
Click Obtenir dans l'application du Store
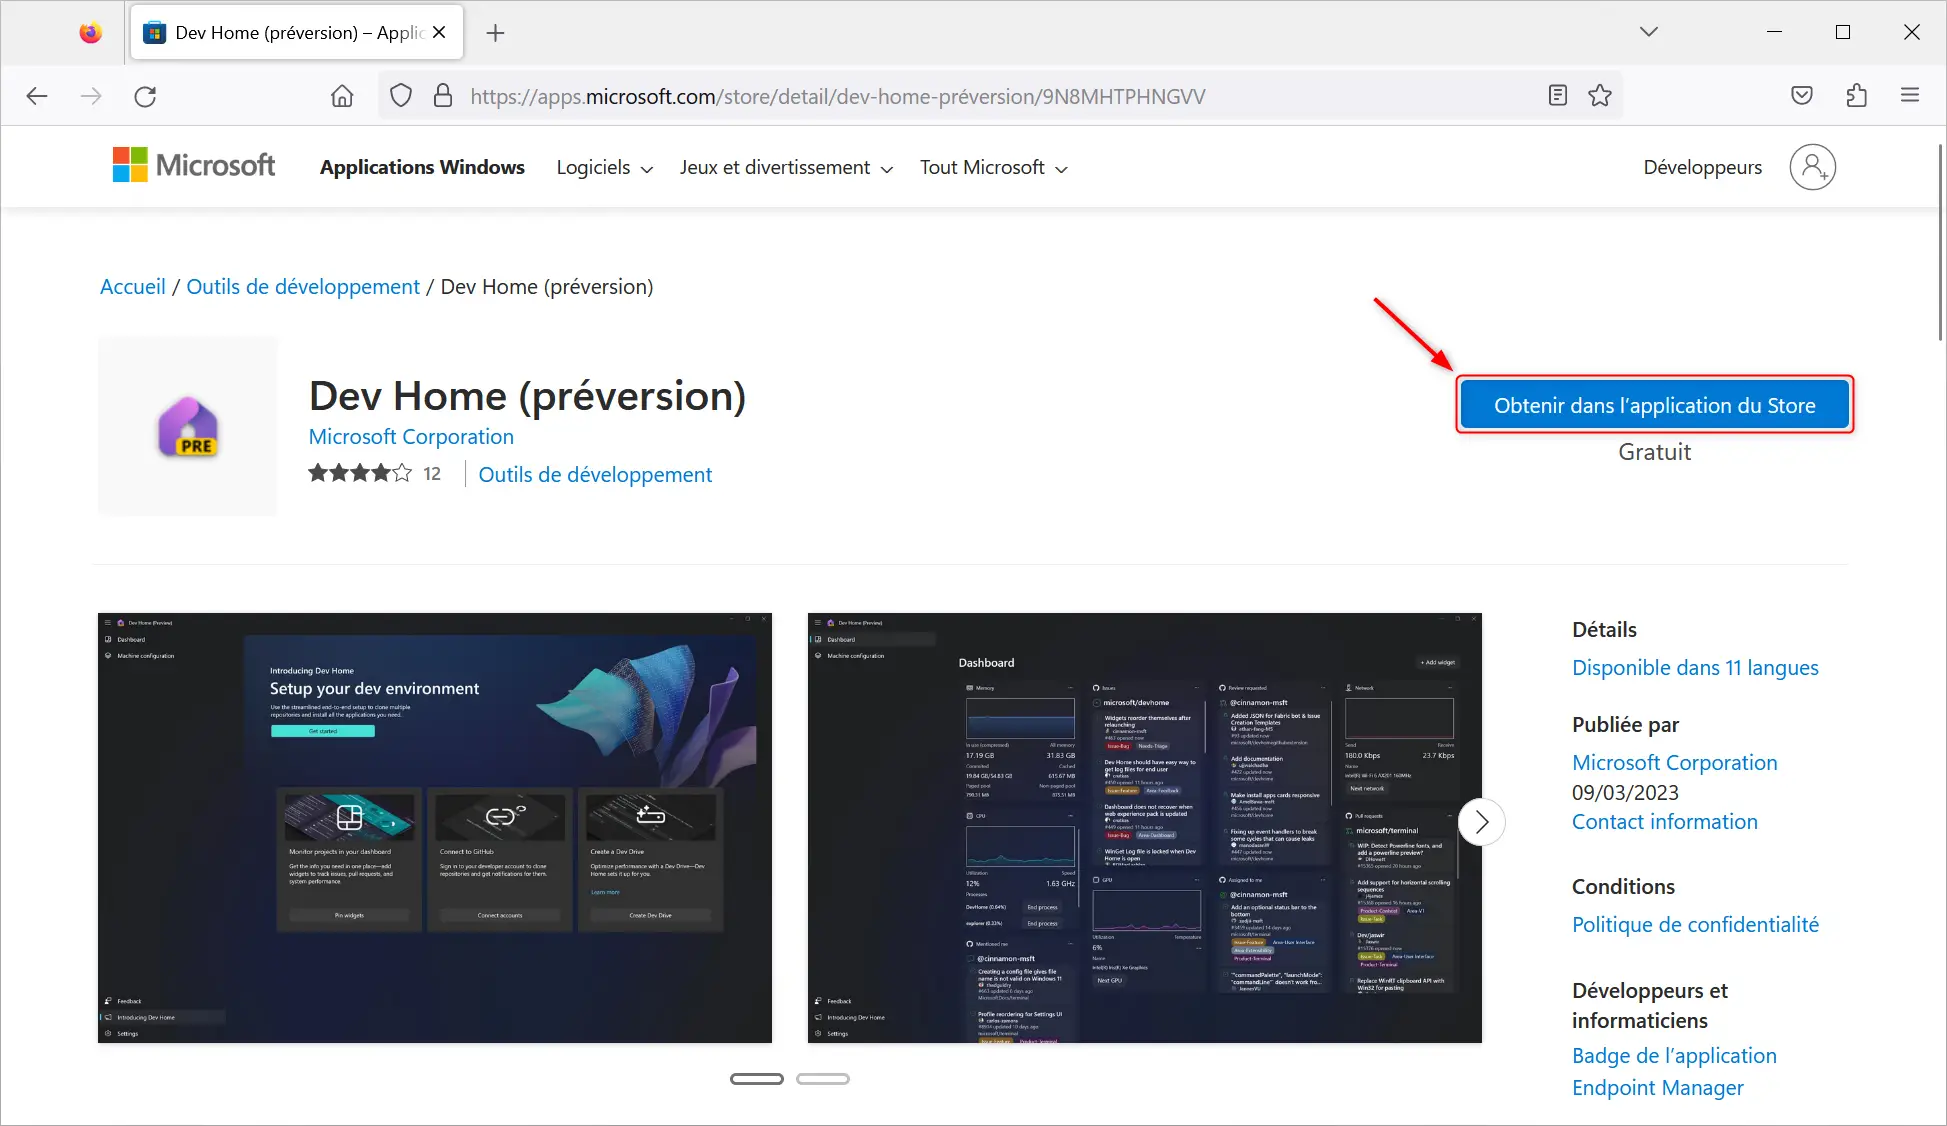click(1655, 405)
